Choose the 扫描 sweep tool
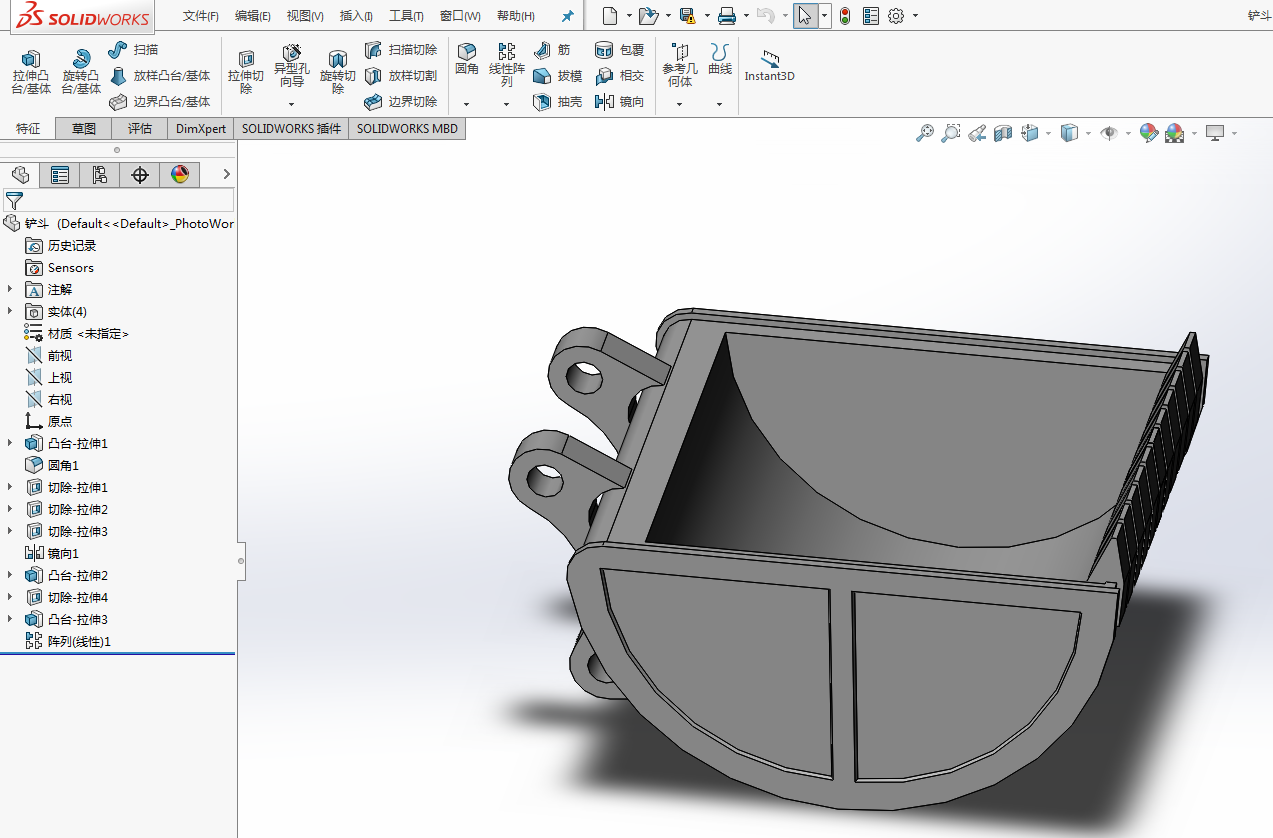This screenshot has height=838, width=1273. coord(133,49)
